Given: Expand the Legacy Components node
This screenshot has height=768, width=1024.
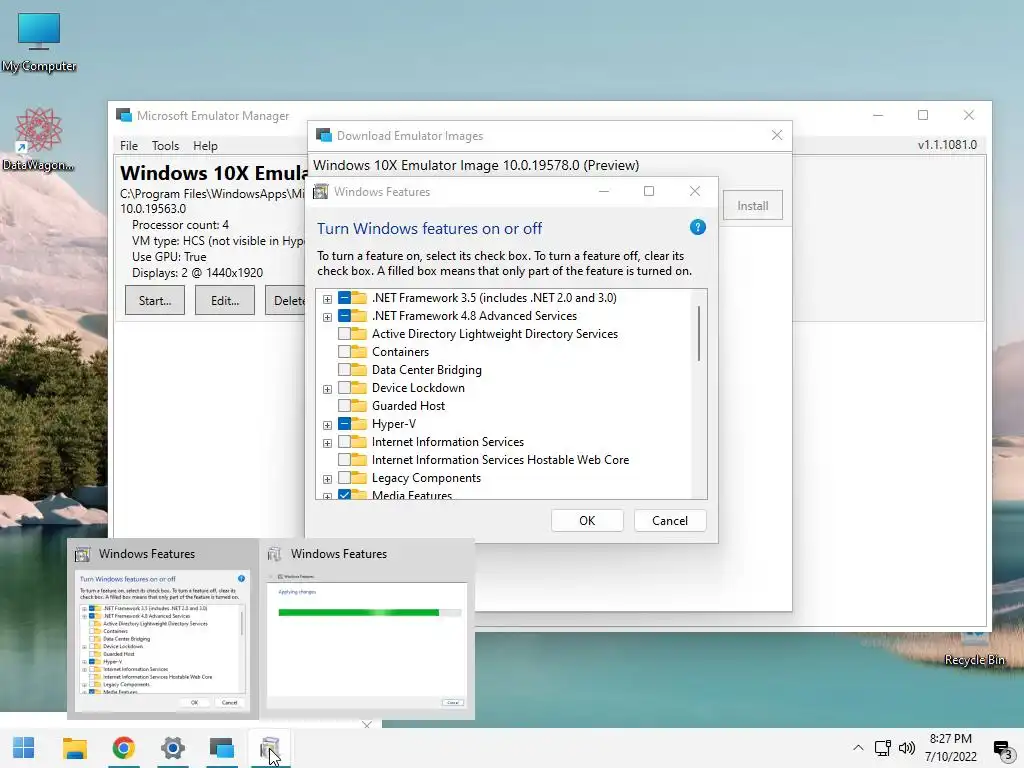Looking at the screenshot, I should coord(327,479).
